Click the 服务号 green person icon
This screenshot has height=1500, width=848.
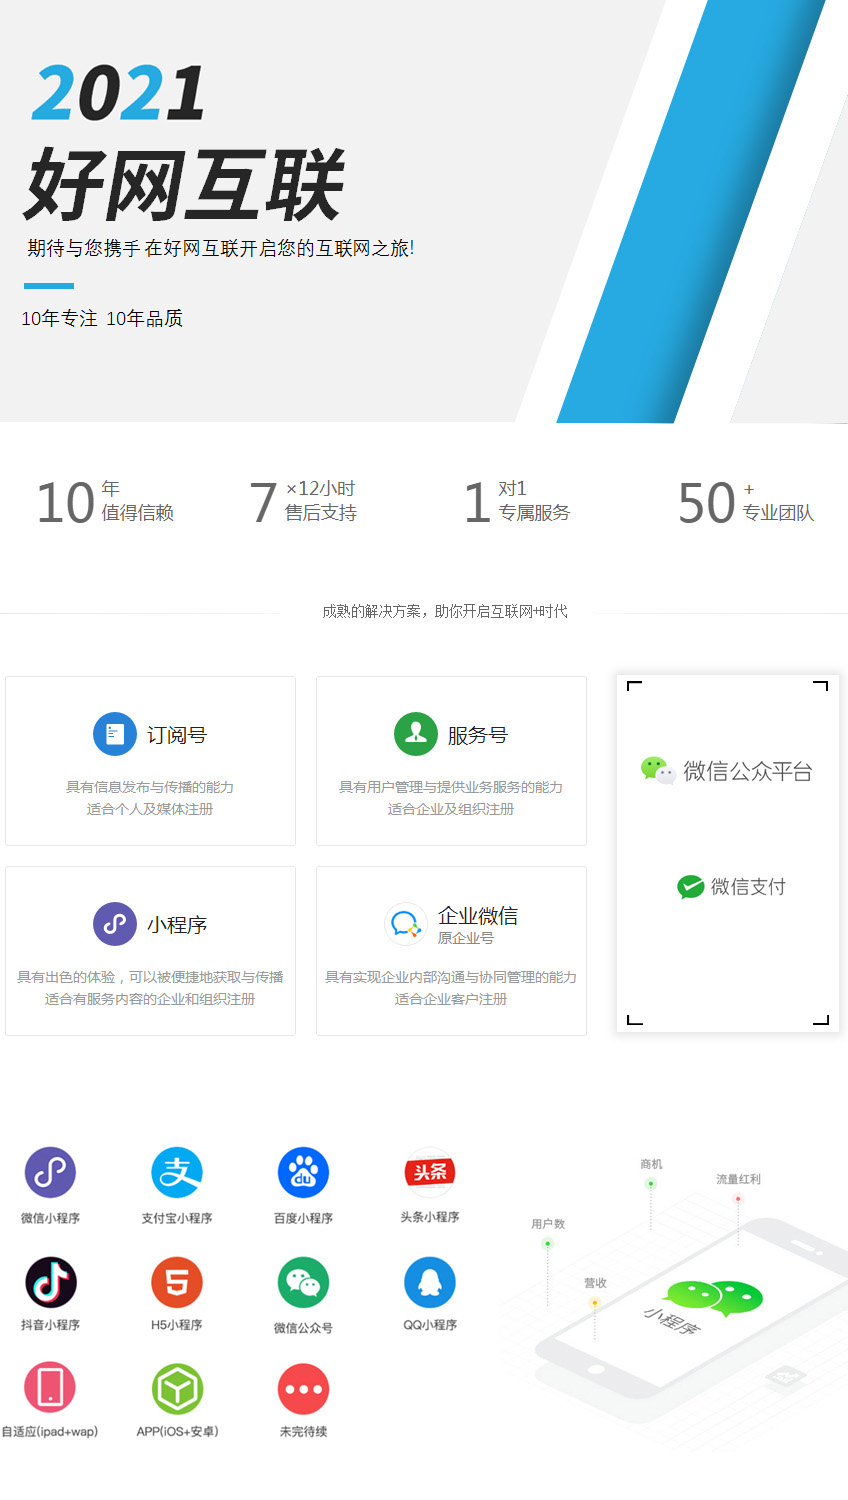click(416, 734)
